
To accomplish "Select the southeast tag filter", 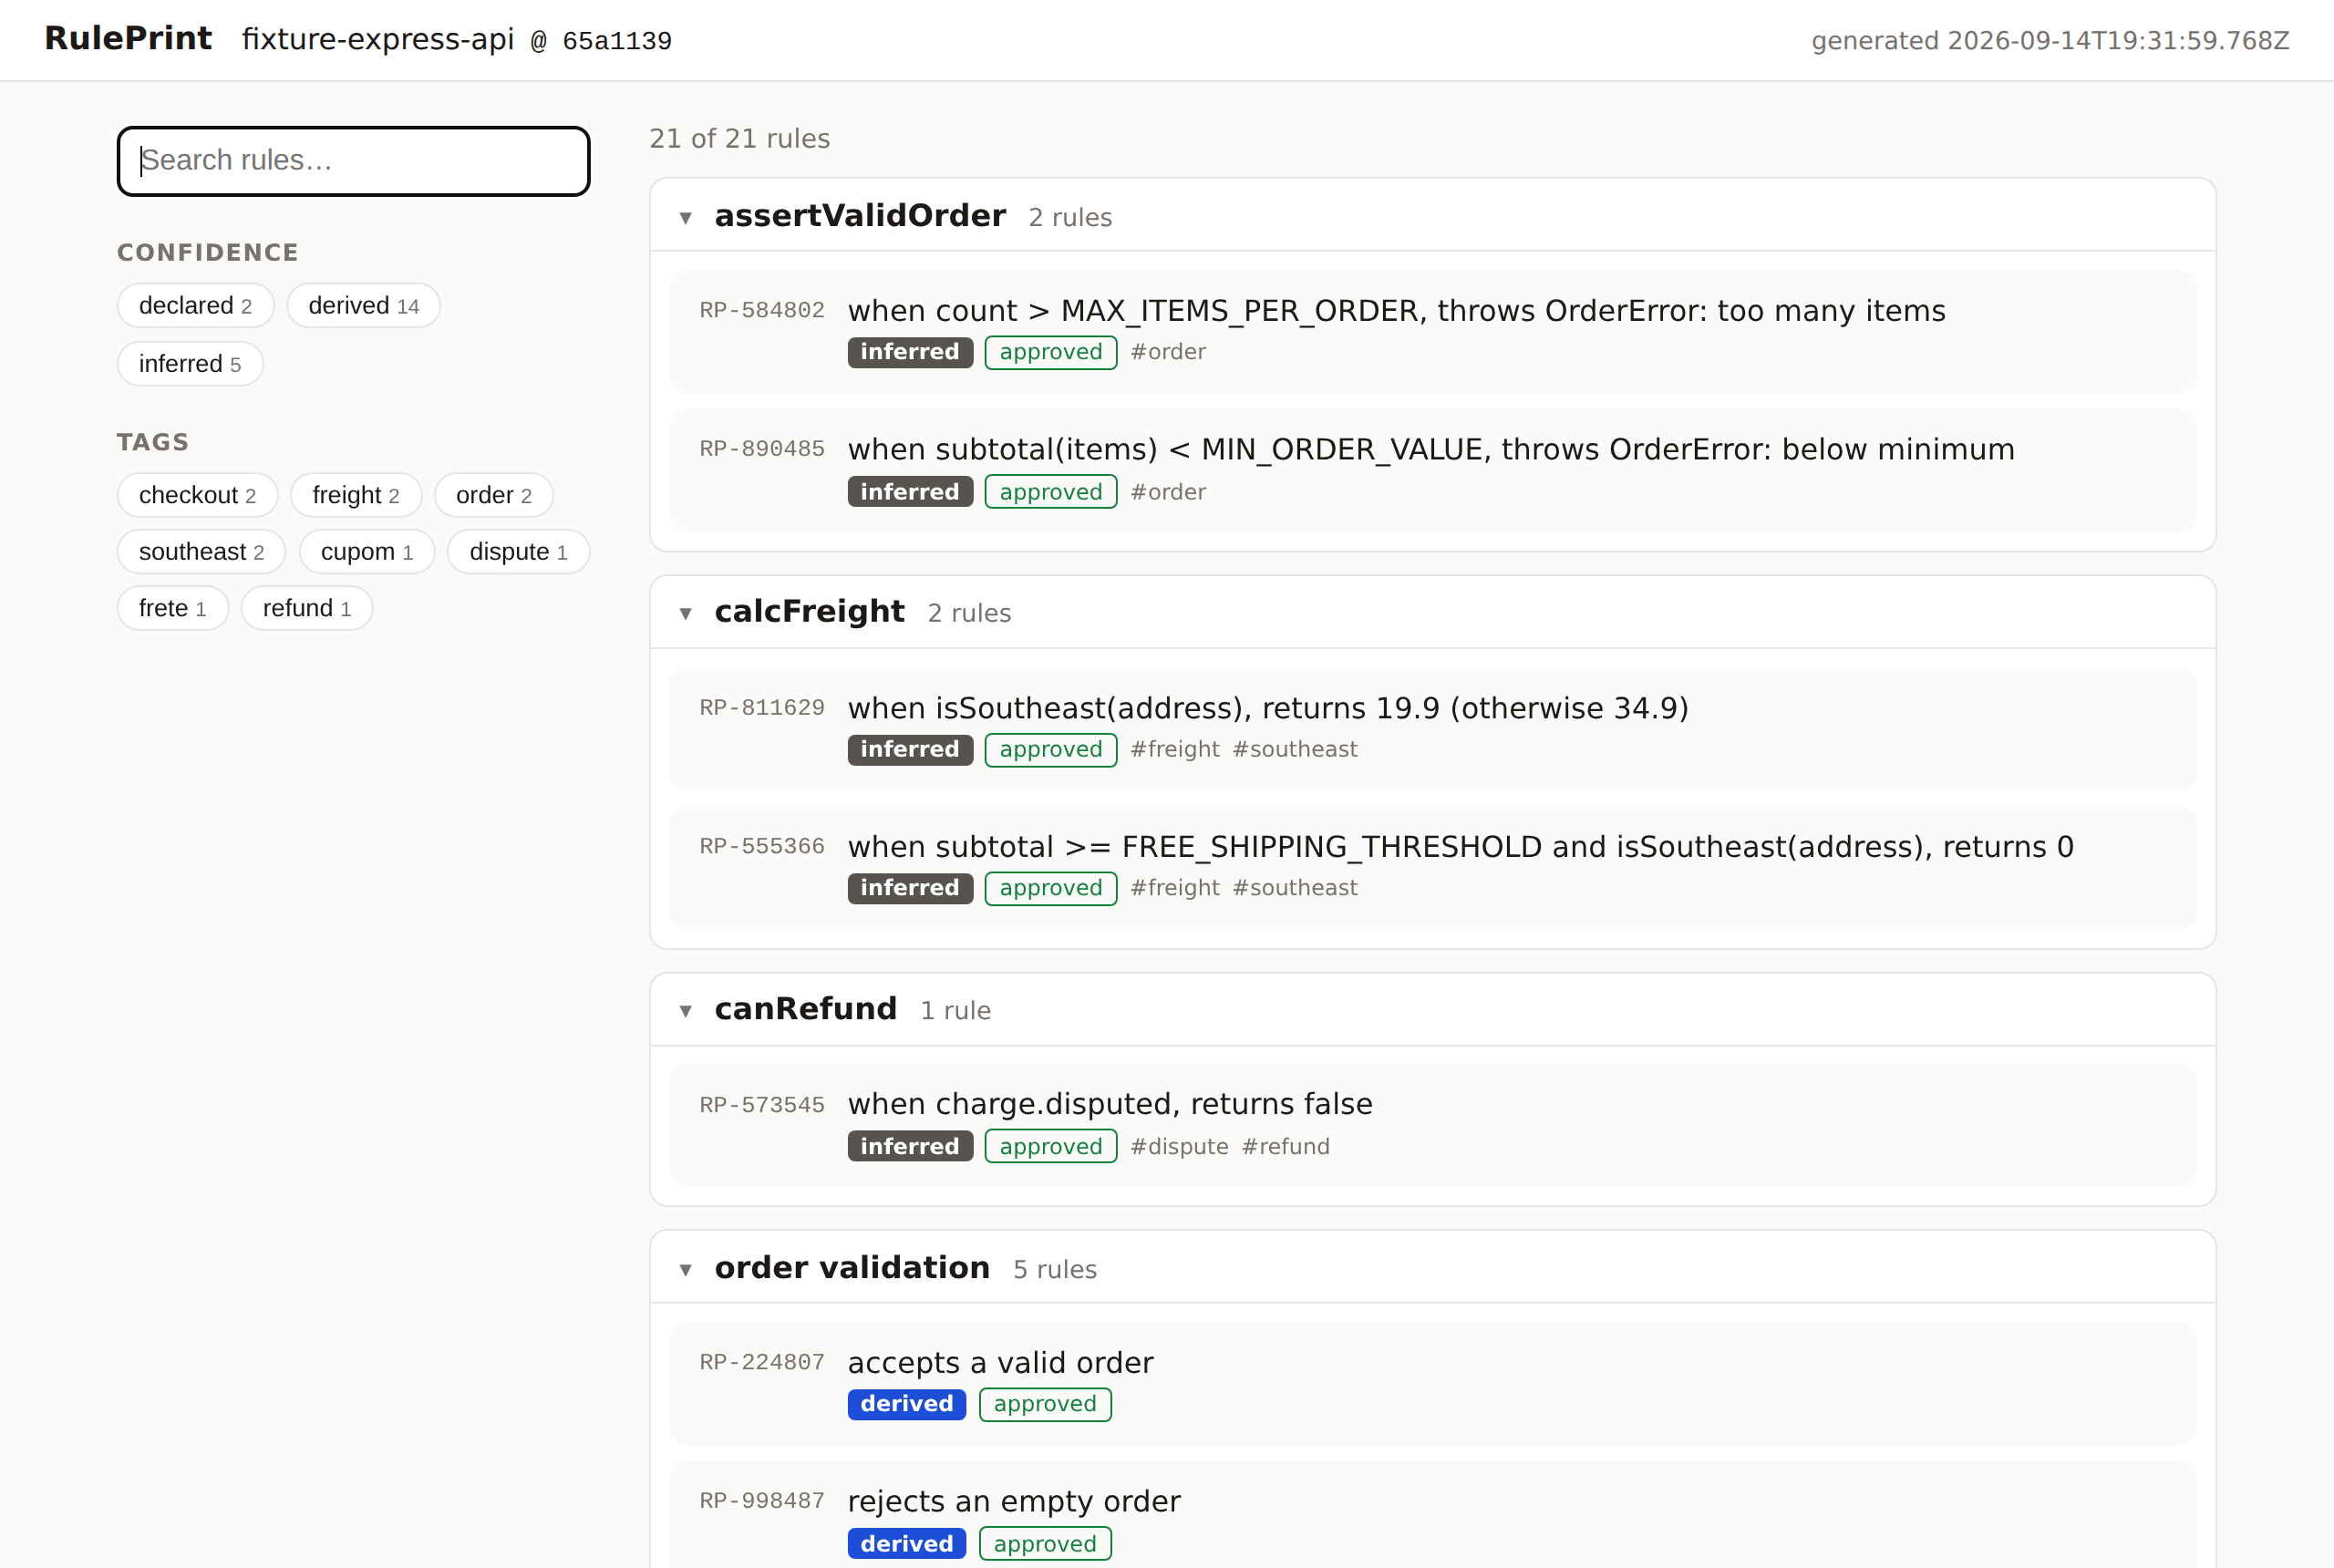I will tap(201, 552).
